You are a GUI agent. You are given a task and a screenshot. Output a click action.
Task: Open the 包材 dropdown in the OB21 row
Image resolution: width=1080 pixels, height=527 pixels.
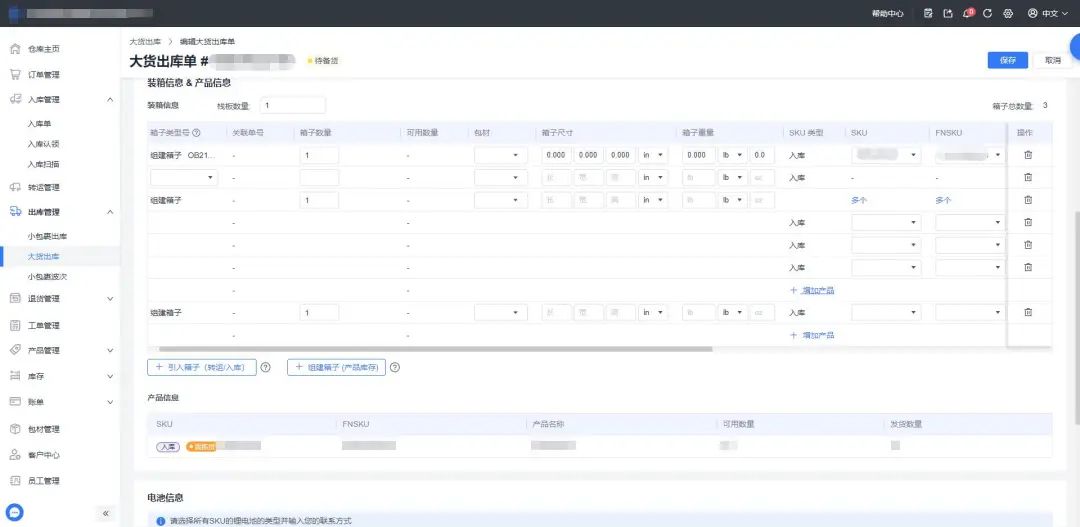pos(501,155)
